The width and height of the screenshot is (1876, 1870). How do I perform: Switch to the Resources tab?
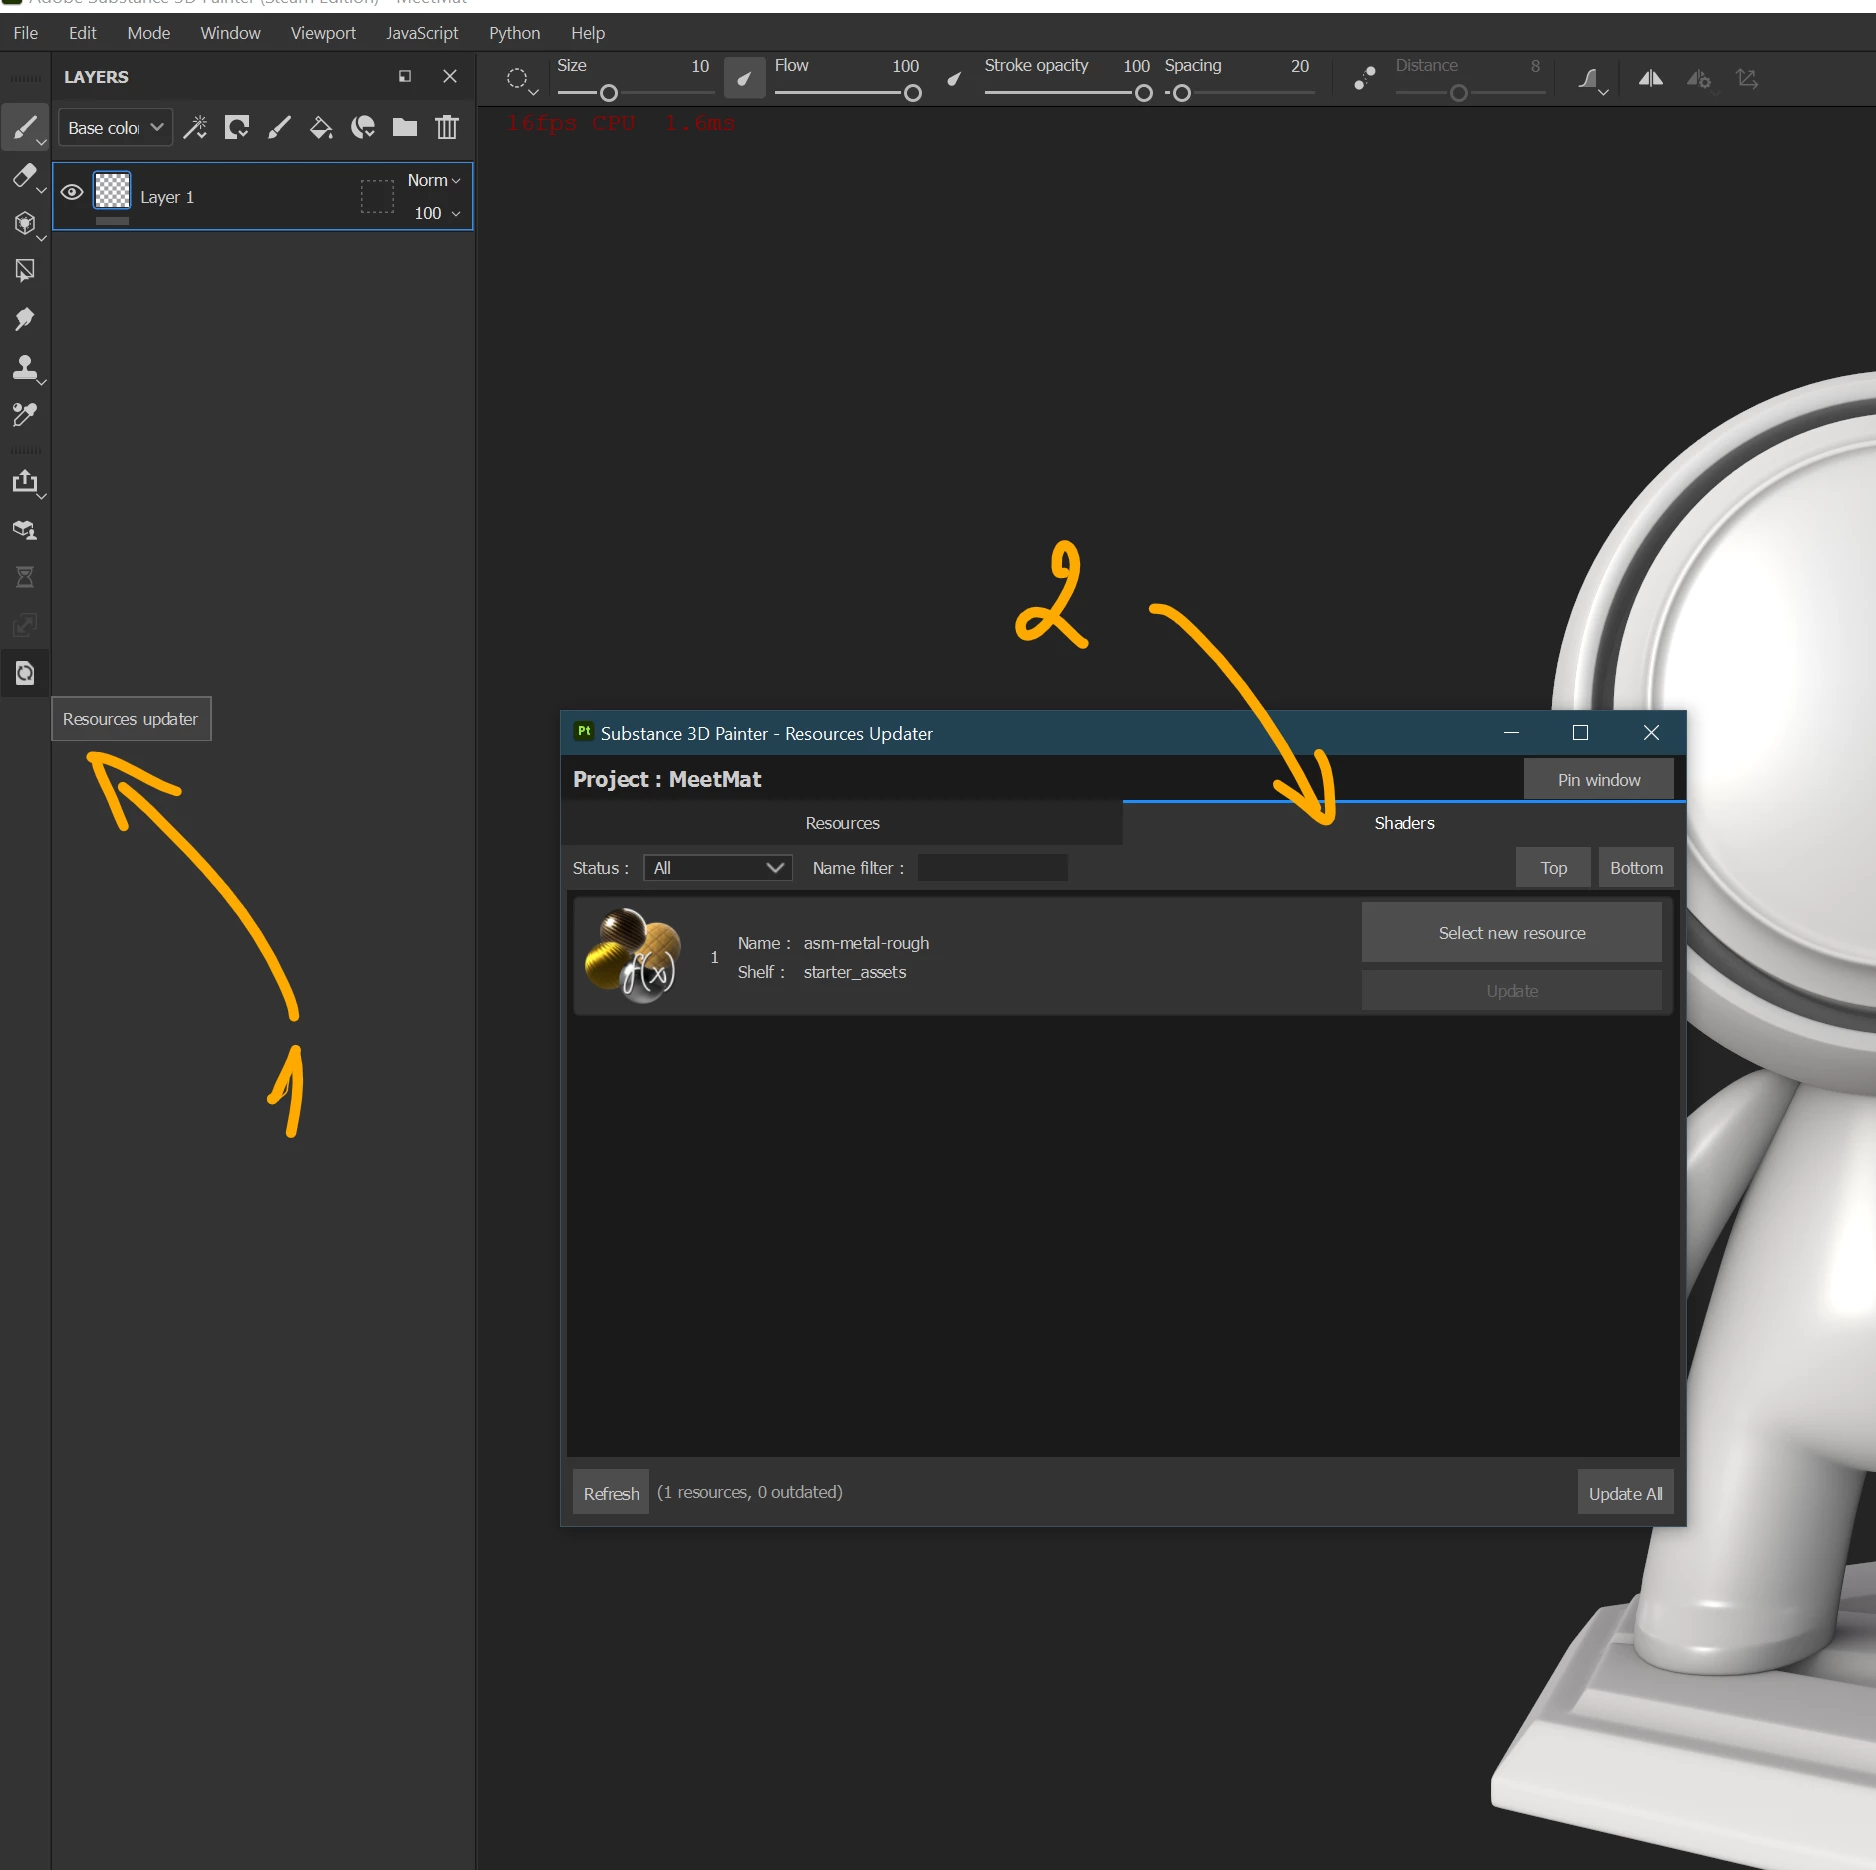point(842,823)
